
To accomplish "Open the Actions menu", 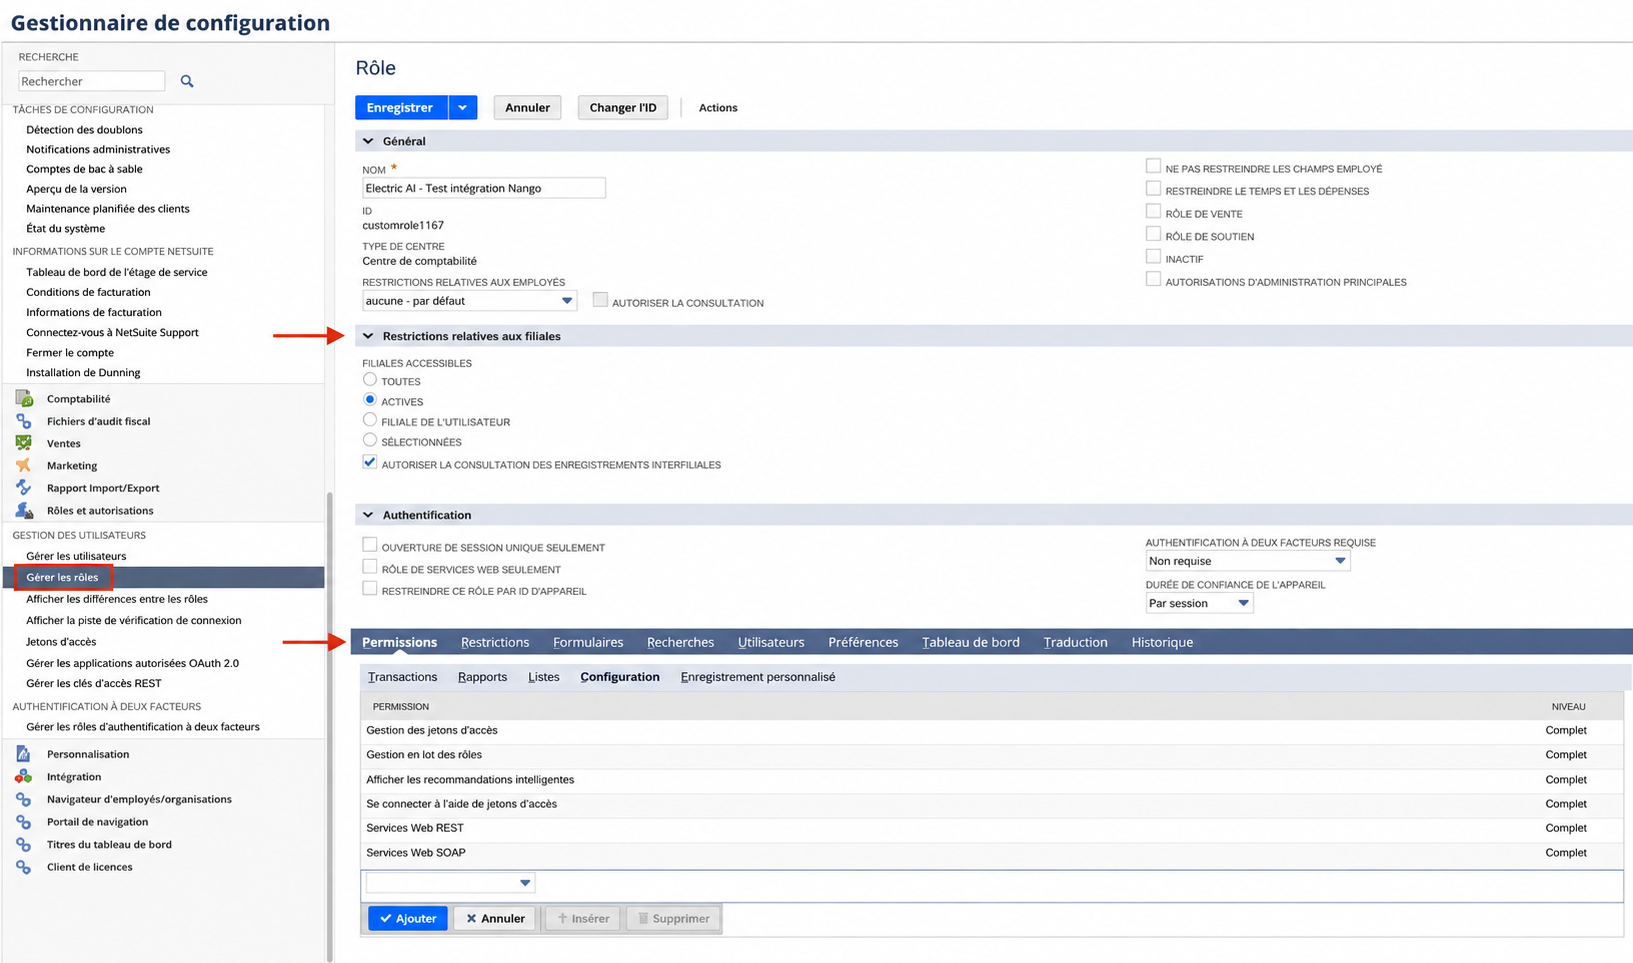I will click(718, 107).
